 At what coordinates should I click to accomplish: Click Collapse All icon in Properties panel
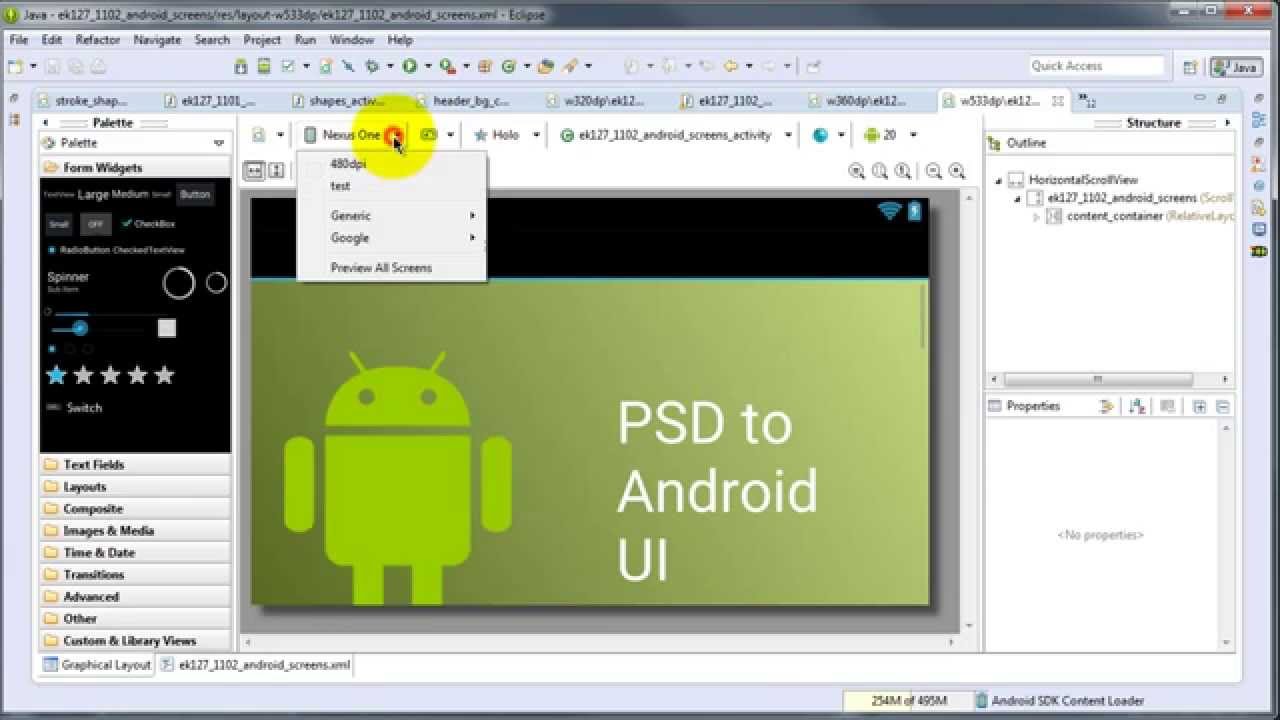(x=1222, y=406)
